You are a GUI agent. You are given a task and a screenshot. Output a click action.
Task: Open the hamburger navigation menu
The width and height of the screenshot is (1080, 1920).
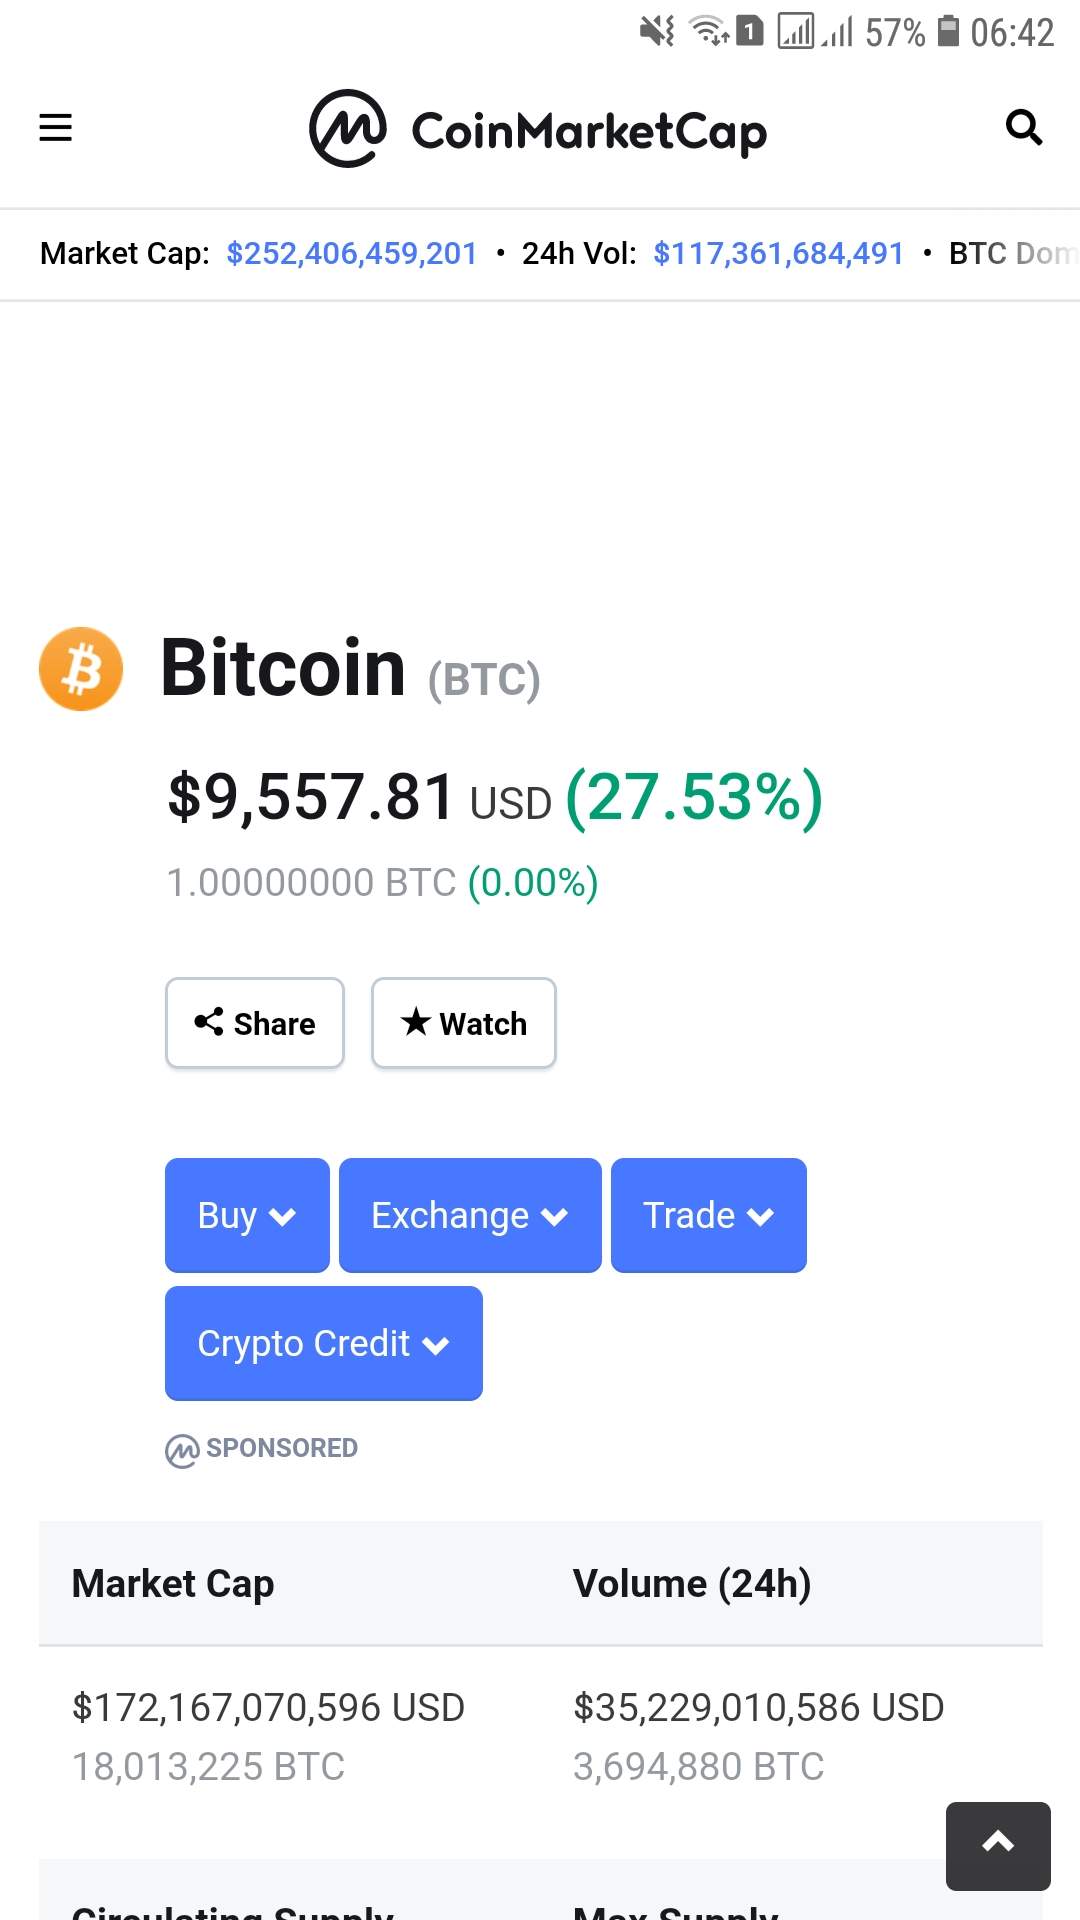click(x=55, y=128)
